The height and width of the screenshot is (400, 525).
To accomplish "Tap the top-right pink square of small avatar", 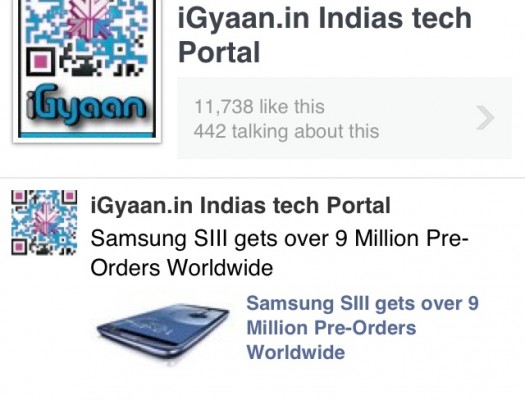I will coord(70,196).
